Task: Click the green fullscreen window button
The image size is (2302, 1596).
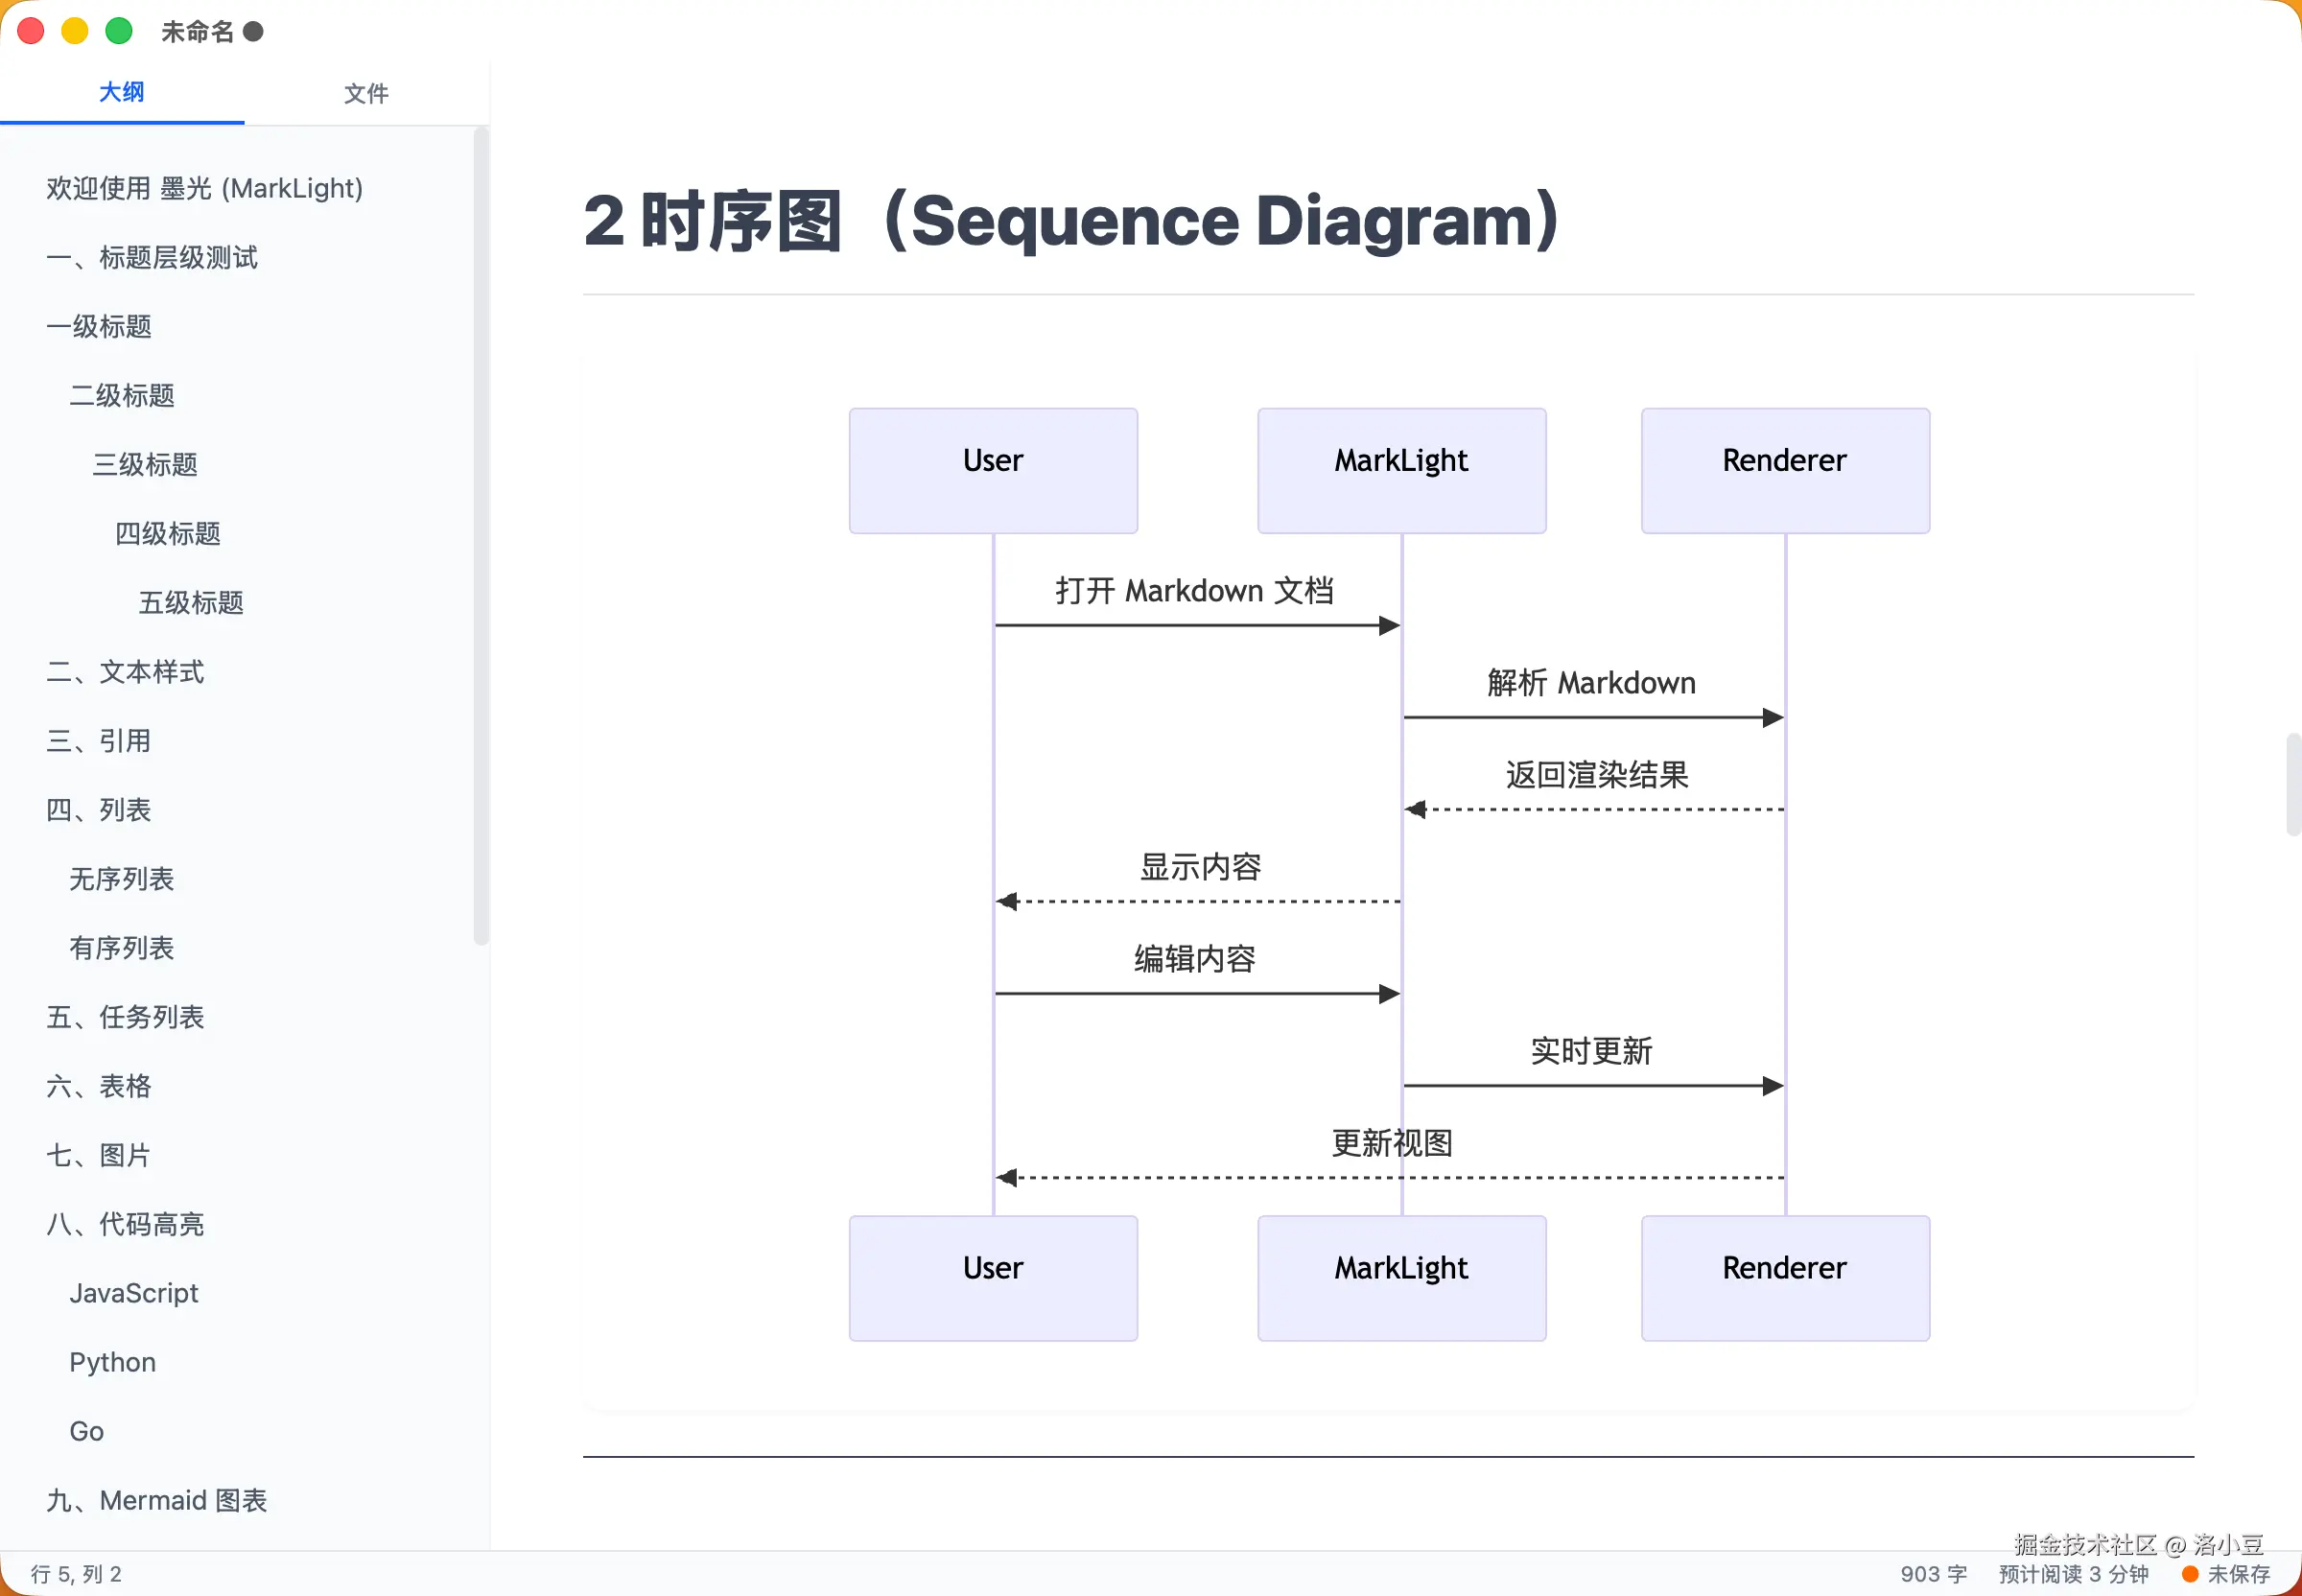Action: coord(119,31)
